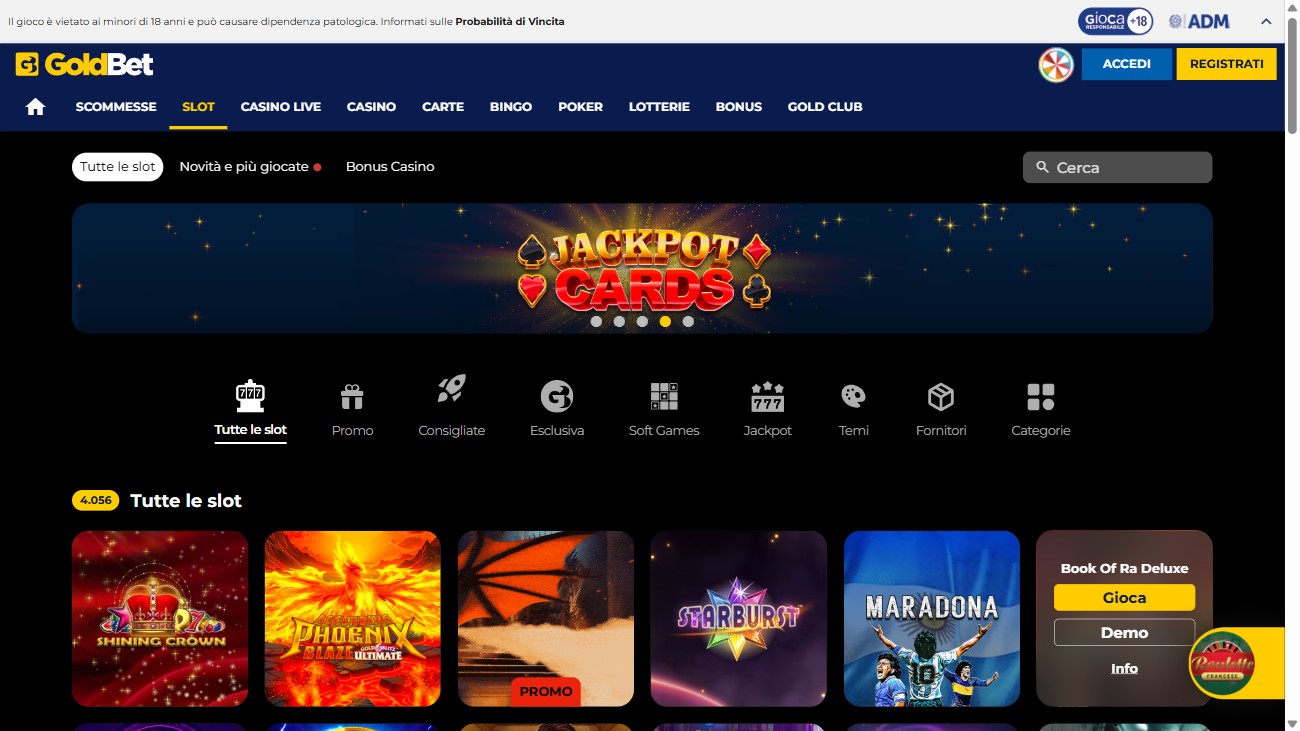Open the Probabilità di Vincita link

click(510, 21)
